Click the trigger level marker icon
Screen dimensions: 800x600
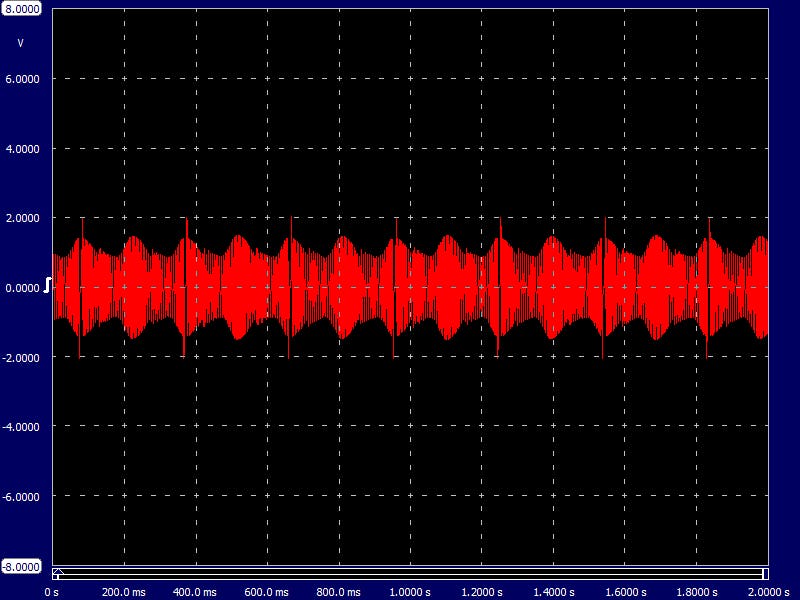pos(48,285)
